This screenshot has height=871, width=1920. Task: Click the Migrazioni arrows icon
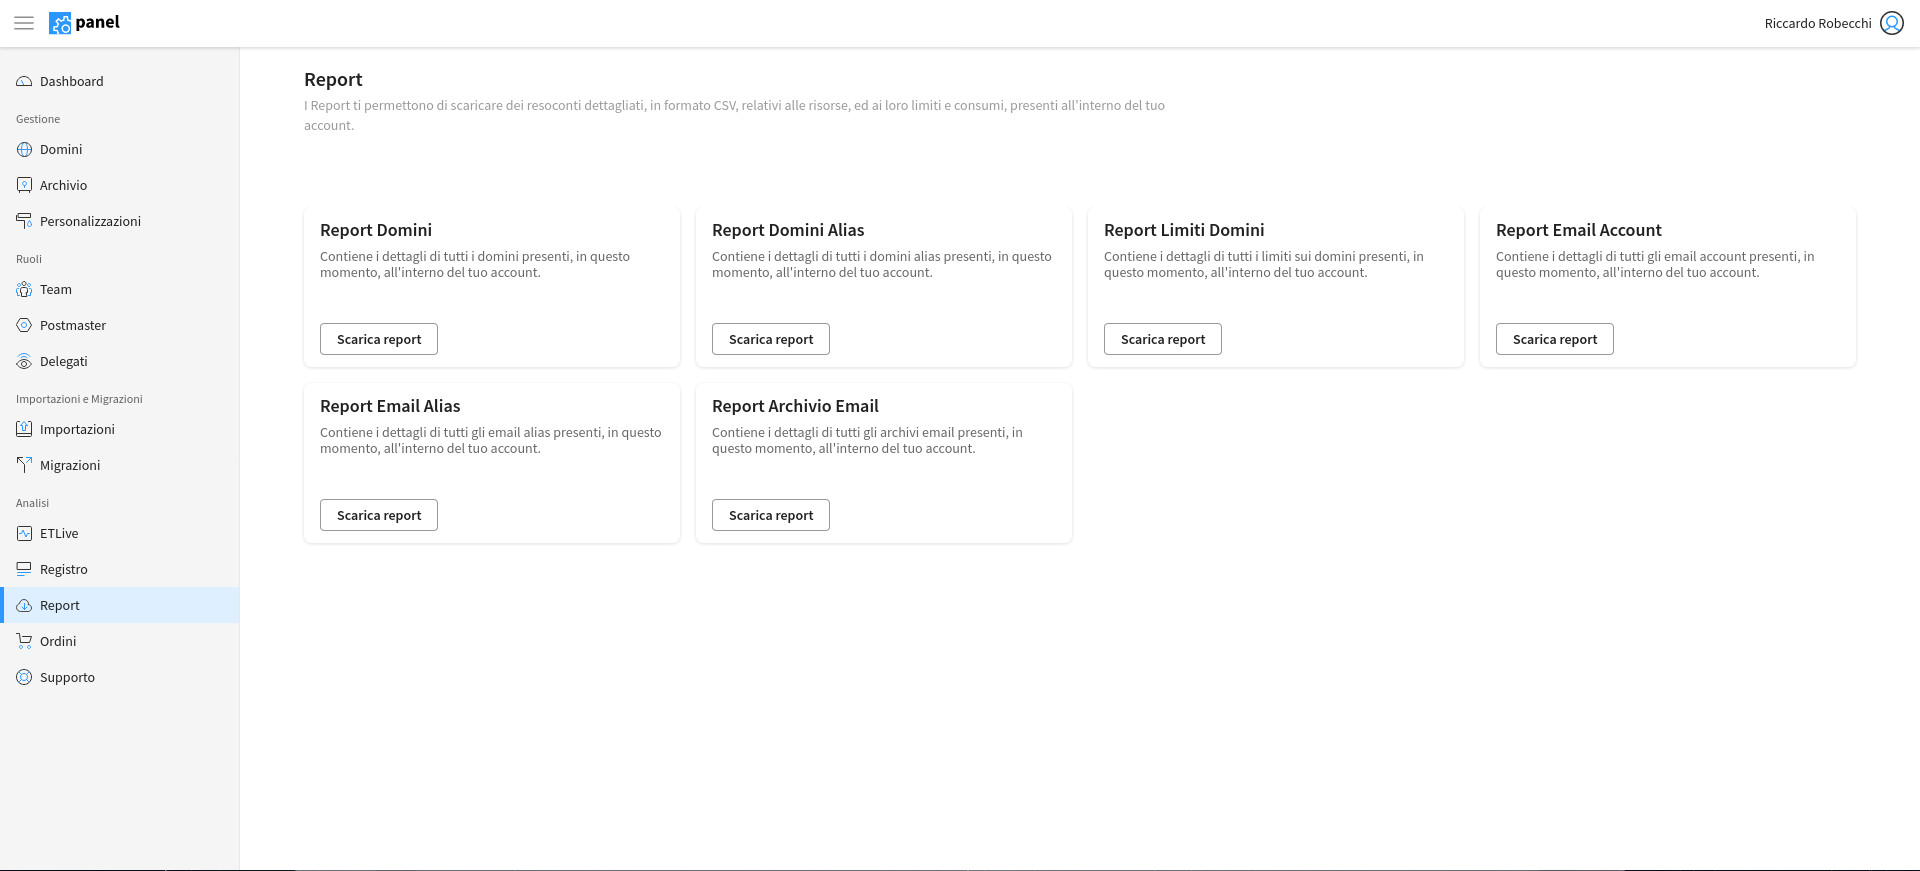[x=24, y=466]
